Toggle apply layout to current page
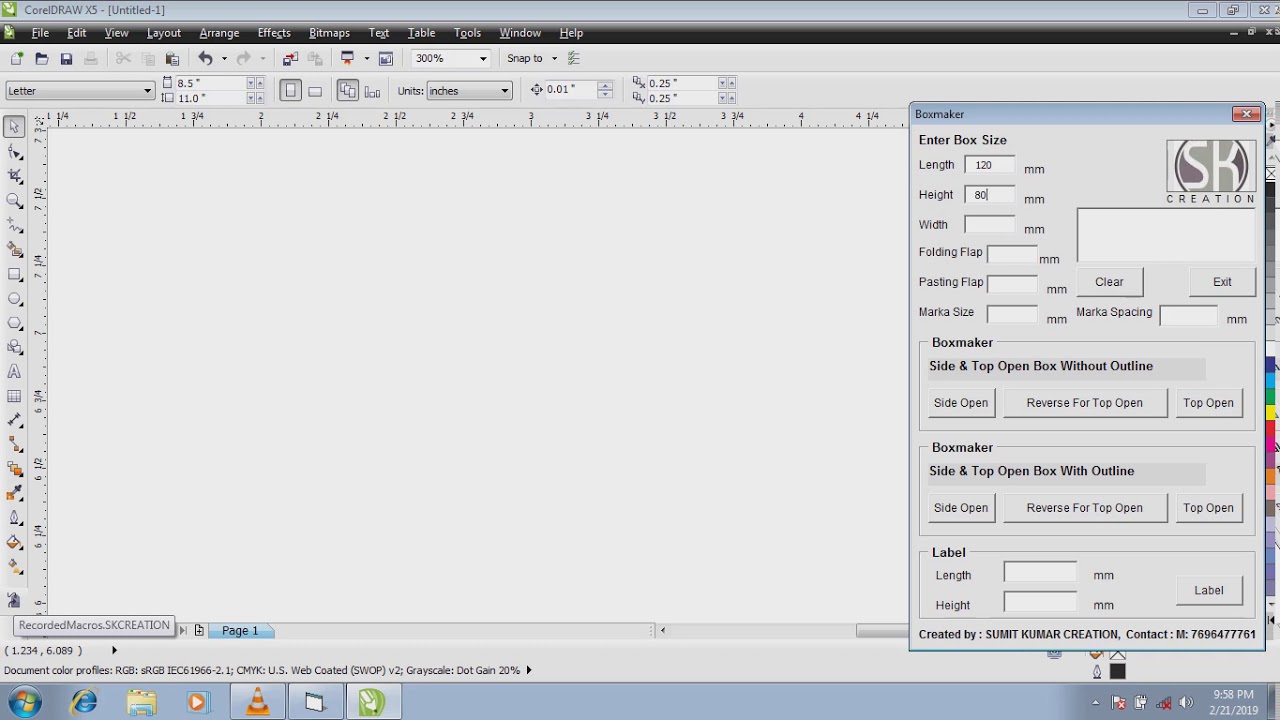 pyautogui.click(x=373, y=91)
